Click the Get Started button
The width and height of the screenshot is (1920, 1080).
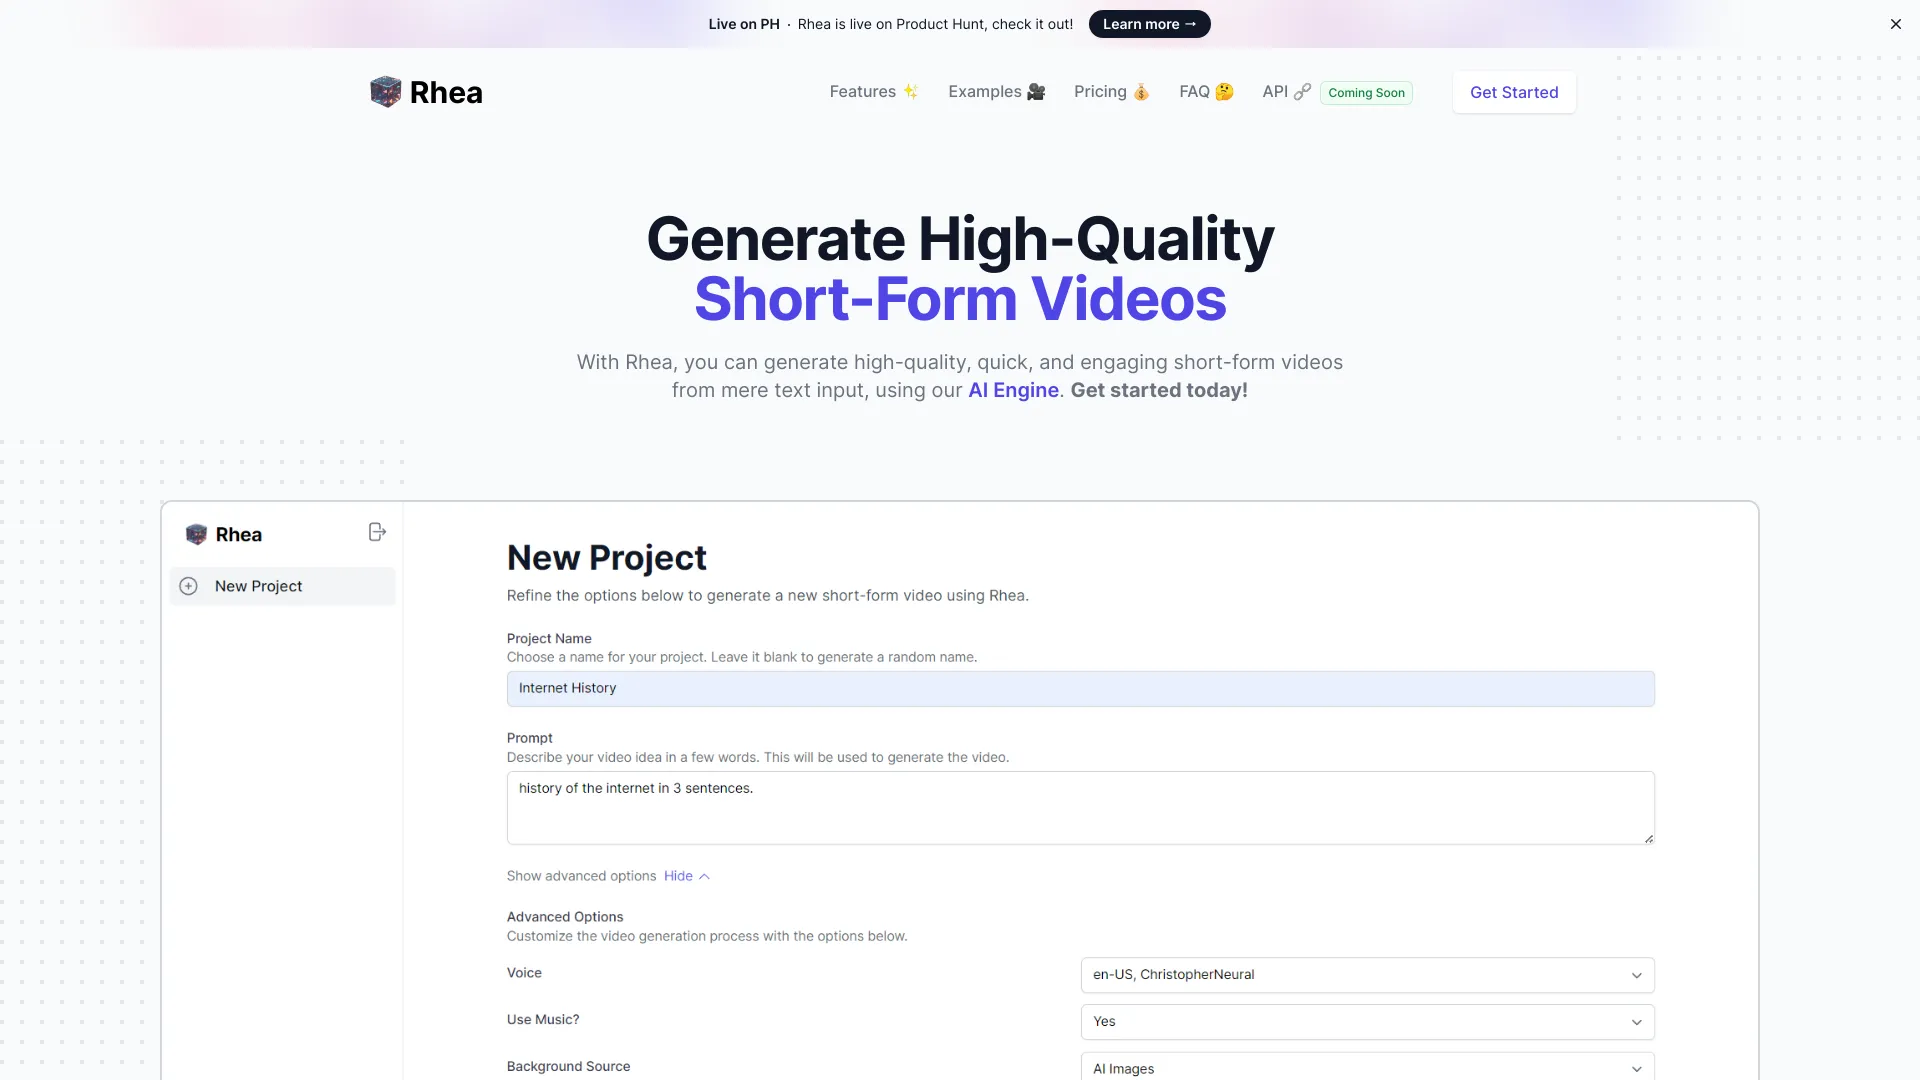[1513, 92]
